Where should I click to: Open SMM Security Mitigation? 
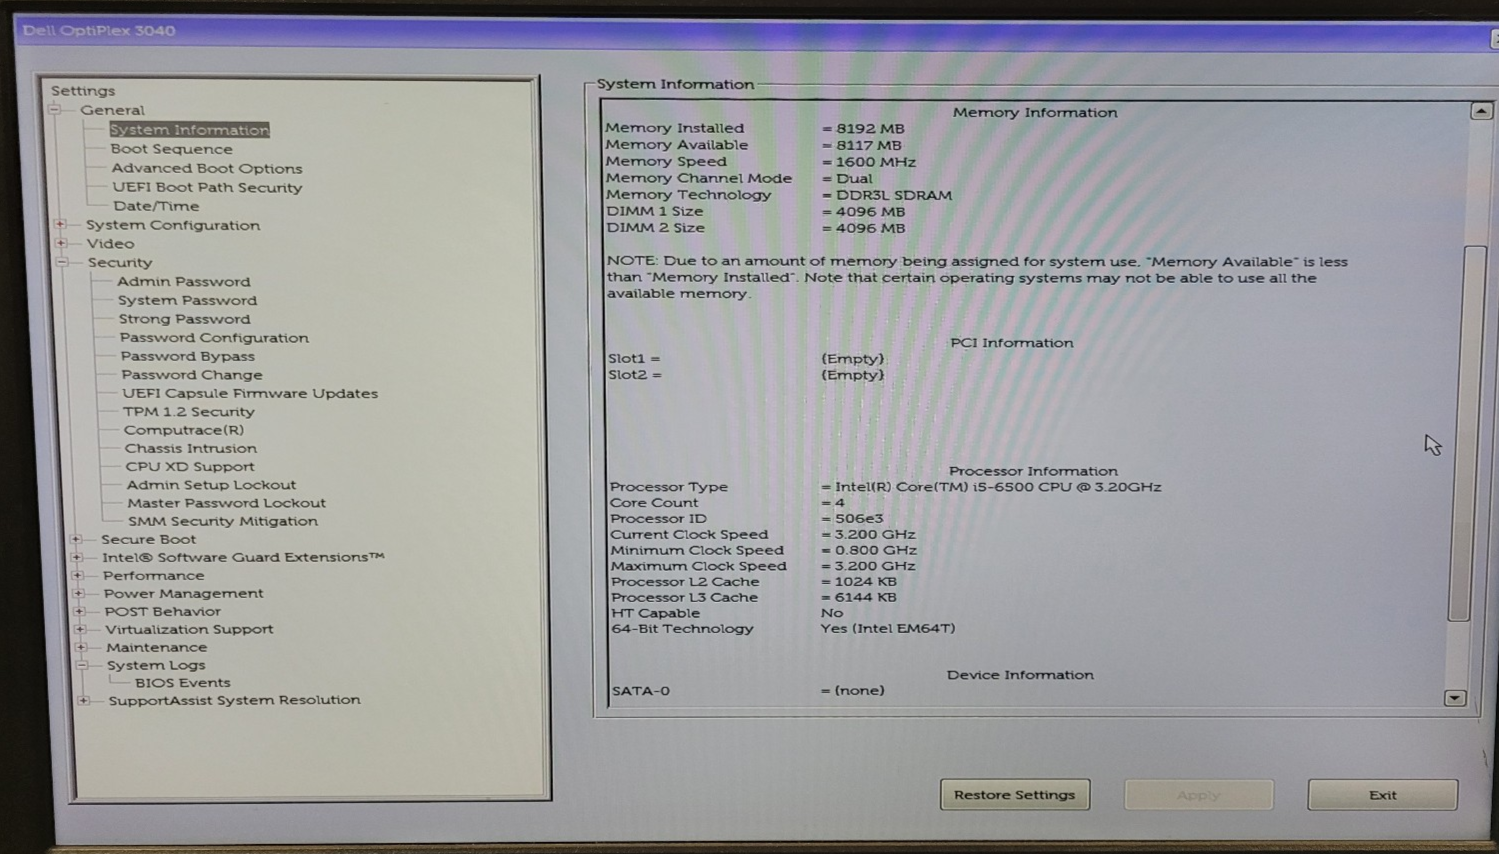click(x=223, y=521)
